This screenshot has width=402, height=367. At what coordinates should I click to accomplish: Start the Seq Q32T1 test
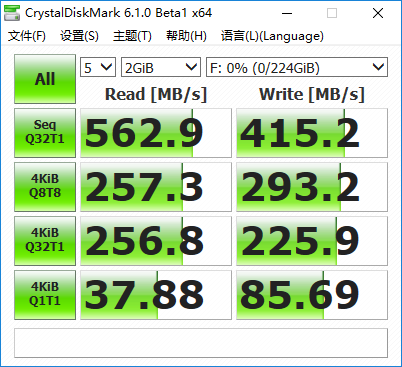pyautogui.click(x=45, y=133)
